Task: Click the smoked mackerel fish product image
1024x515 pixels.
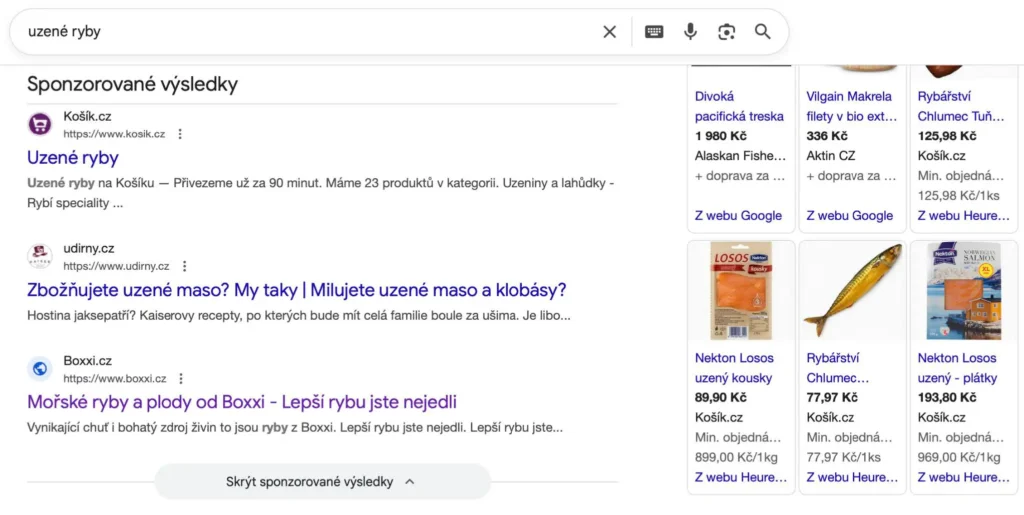Action: [852, 291]
